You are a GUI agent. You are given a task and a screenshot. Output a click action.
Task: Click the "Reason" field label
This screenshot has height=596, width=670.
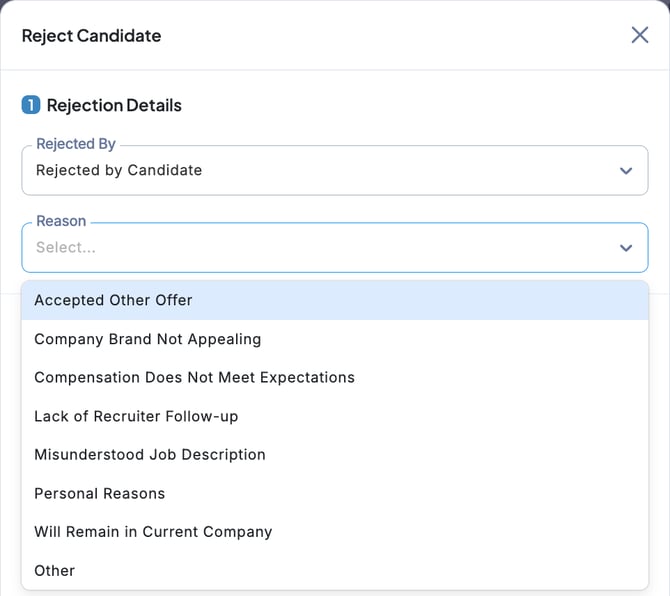(x=61, y=221)
